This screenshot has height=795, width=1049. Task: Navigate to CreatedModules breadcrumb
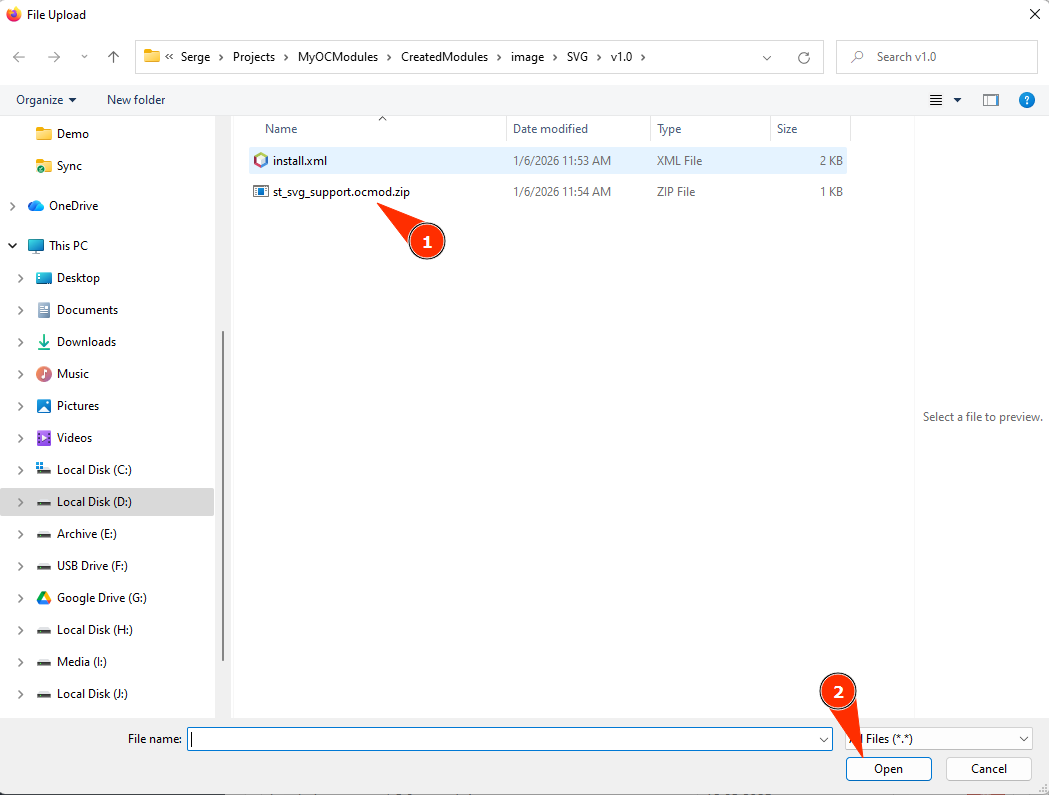[x=444, y=57]
